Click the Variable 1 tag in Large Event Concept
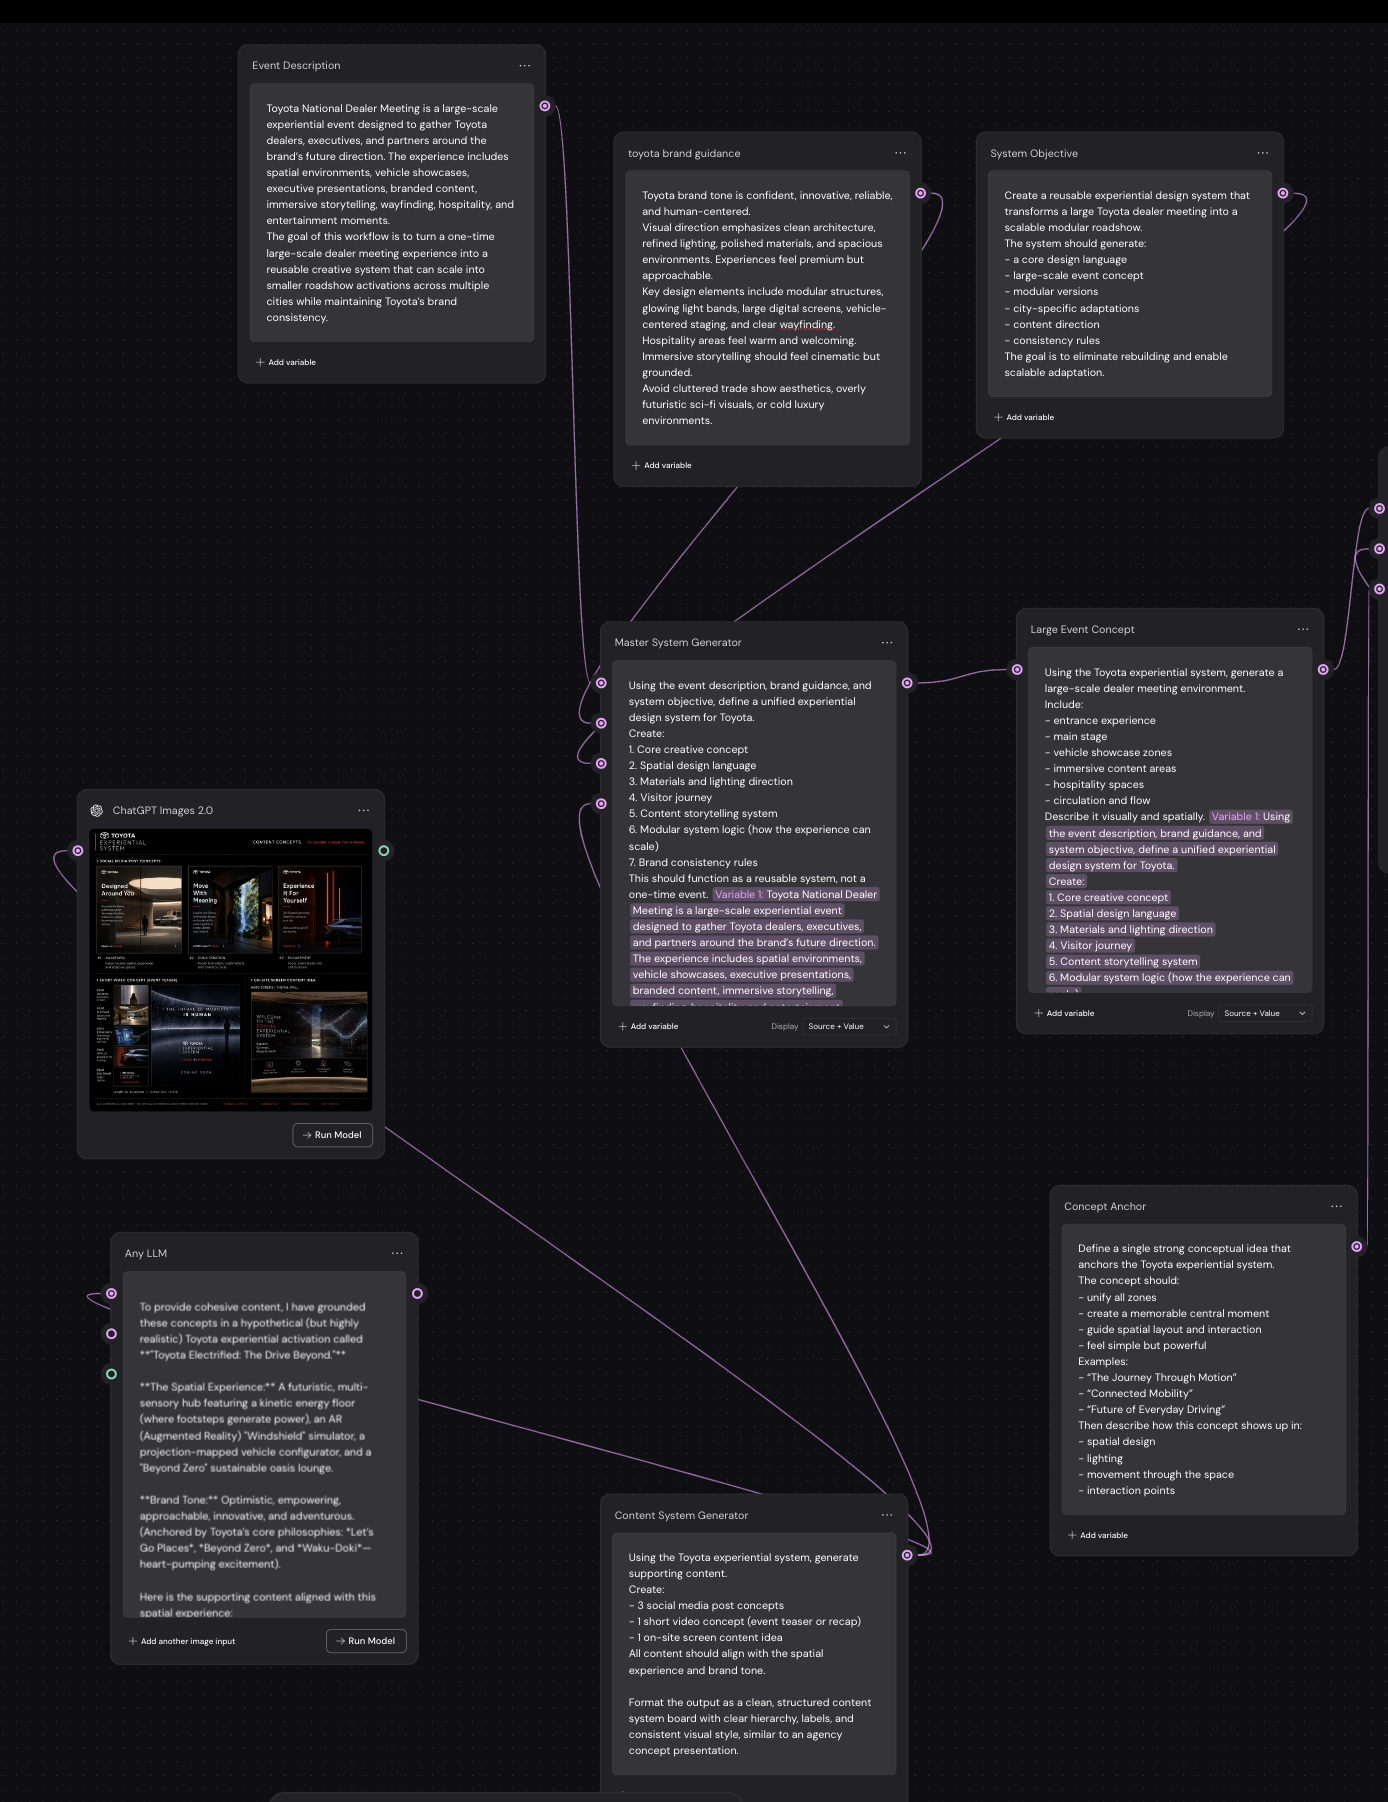 (x=1234, y=817)
